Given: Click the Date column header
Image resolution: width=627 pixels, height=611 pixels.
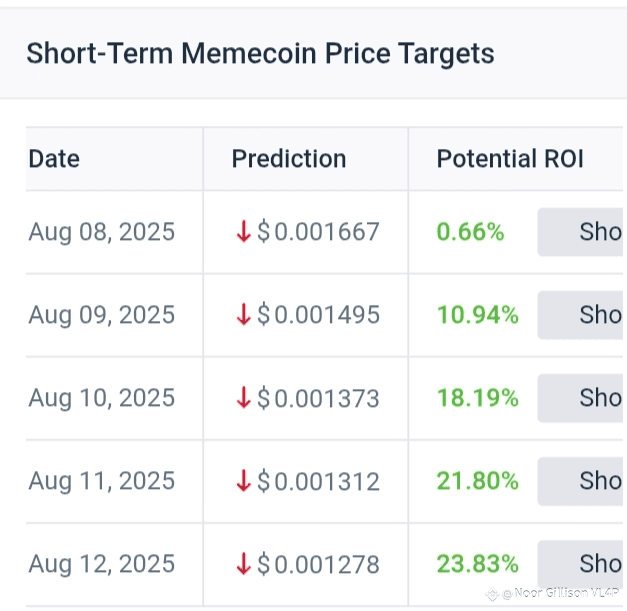Looking at the screenshot, I should (x=54, y=159).
